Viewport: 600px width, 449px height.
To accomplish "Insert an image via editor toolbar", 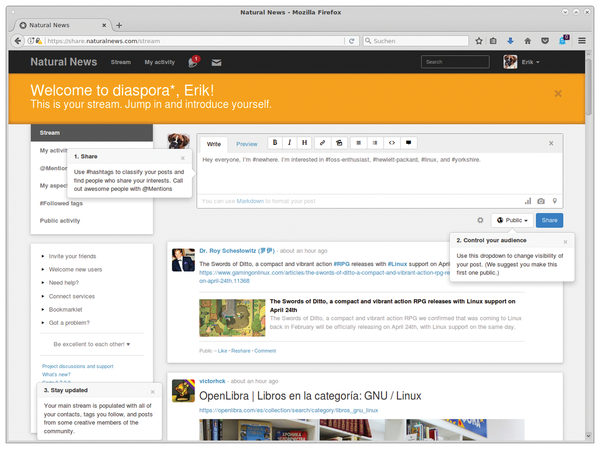I will 339,143.
